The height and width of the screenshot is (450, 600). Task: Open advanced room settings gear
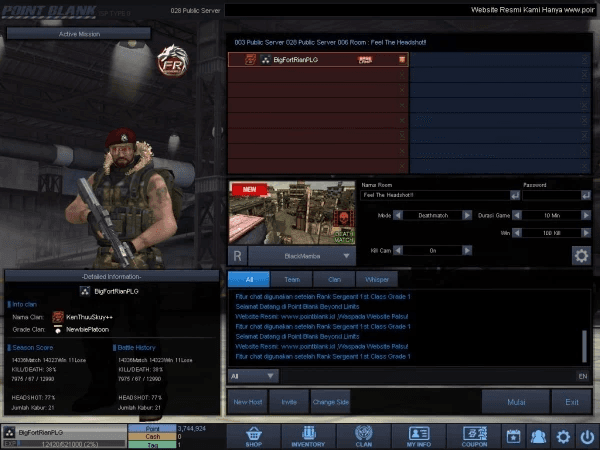[x=581, y=256]
